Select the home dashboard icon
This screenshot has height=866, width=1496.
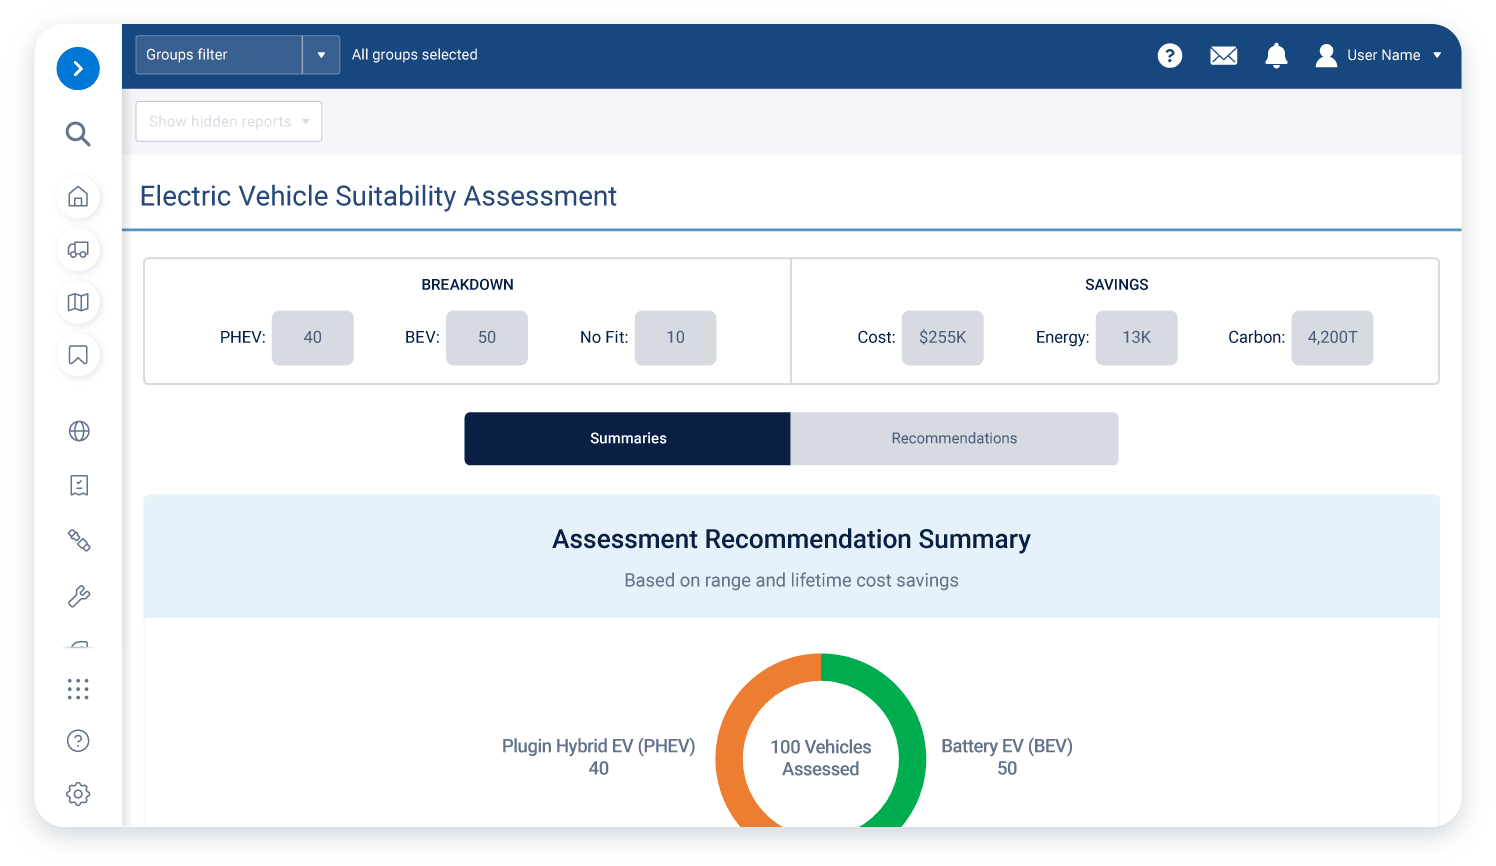point(78,197)
